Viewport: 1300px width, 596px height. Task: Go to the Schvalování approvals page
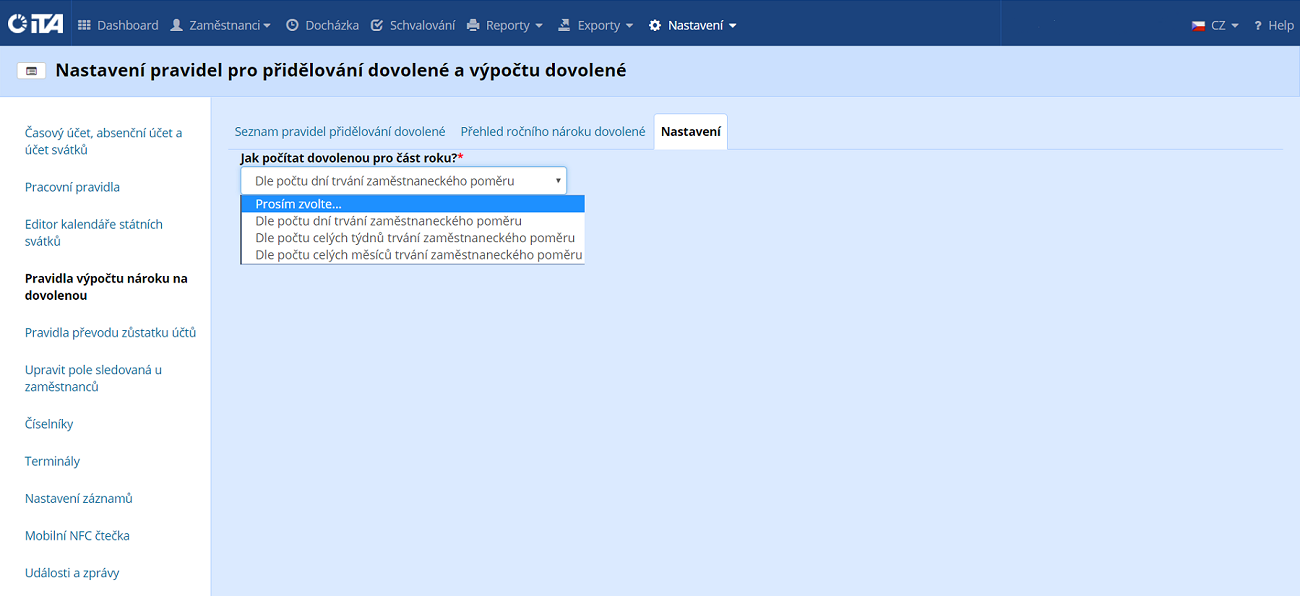pos(412,25)
